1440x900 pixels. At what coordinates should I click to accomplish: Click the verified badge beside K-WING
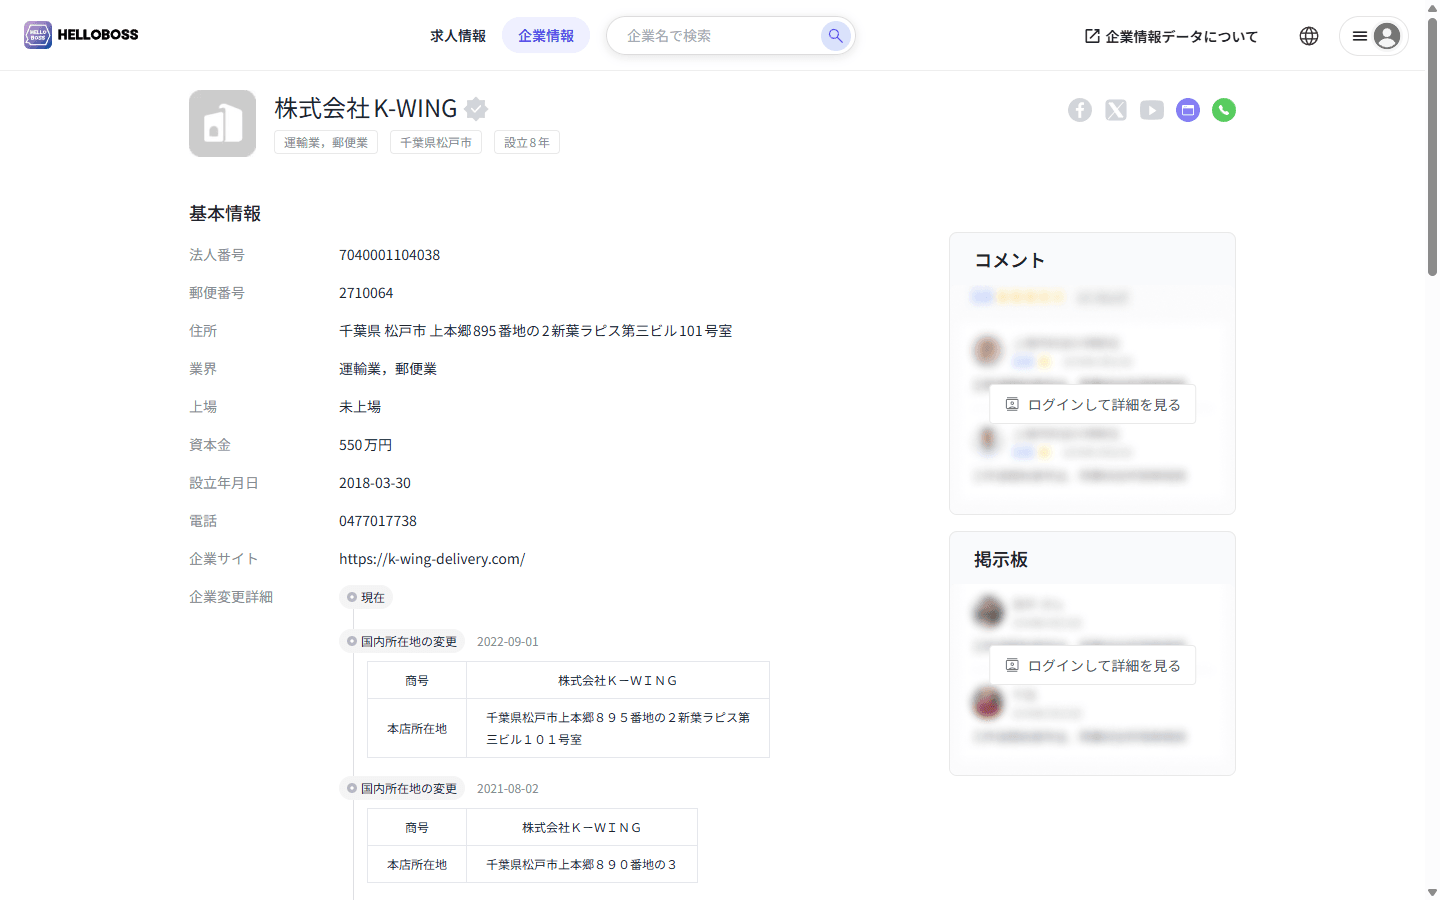(x=477, y=108)
